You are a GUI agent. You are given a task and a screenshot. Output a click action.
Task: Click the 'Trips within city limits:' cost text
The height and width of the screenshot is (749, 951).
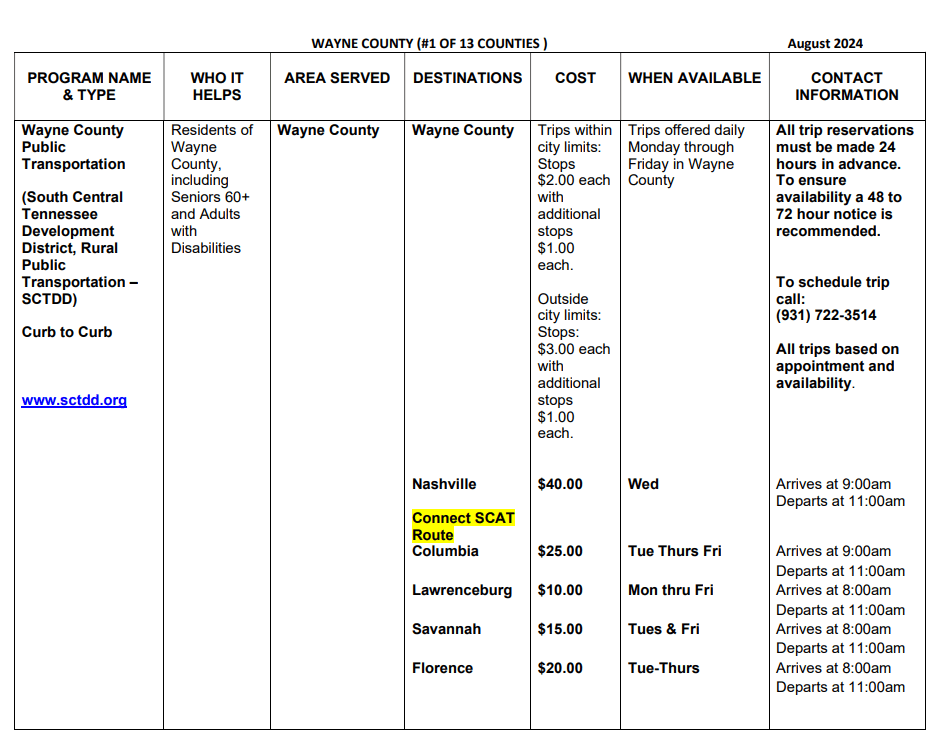point(574,139)
